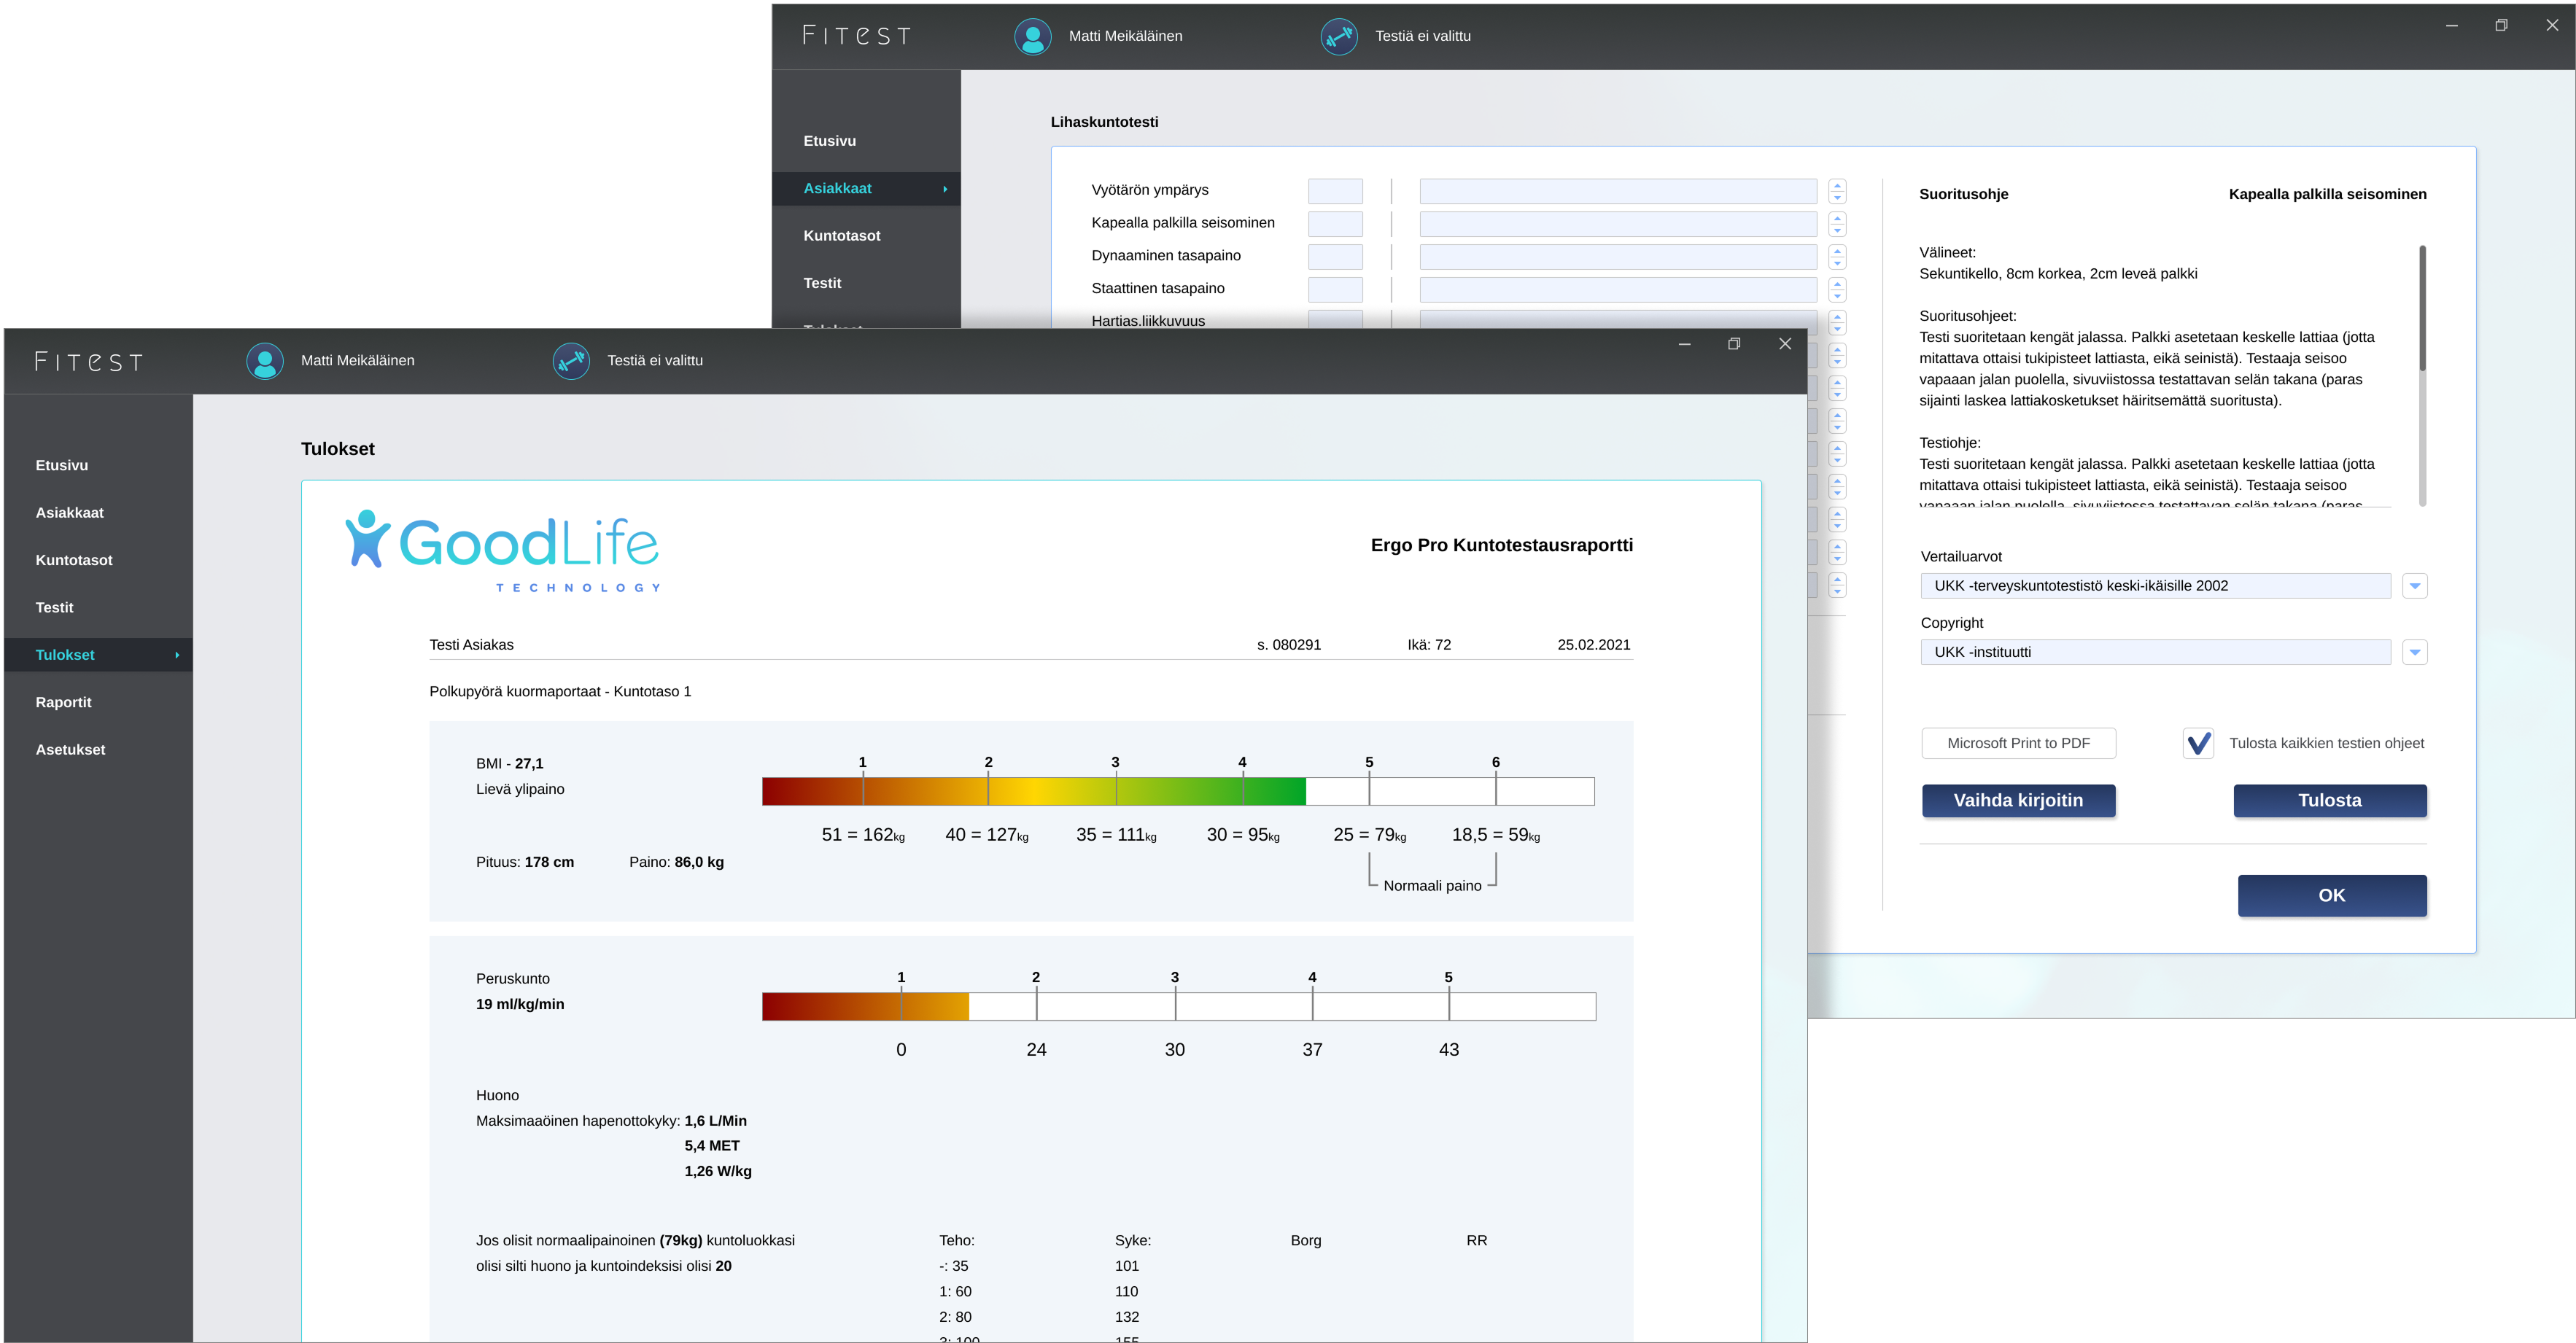Open Asiakkaat in front window sidebar
This screenshot has height=1343, width=2576.
pos(70,513)
